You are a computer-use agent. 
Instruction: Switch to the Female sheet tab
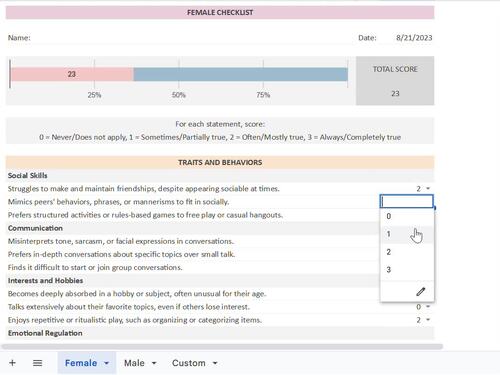(x=81, y=363)
